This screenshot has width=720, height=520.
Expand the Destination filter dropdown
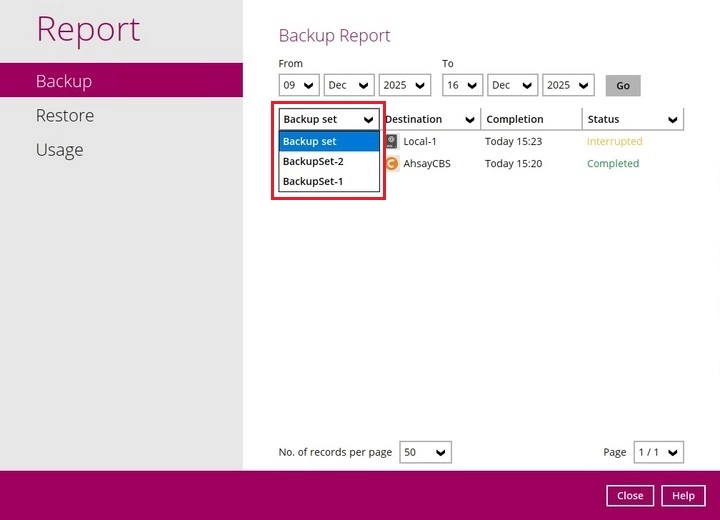pyautogui.click(x=431, y=119)
